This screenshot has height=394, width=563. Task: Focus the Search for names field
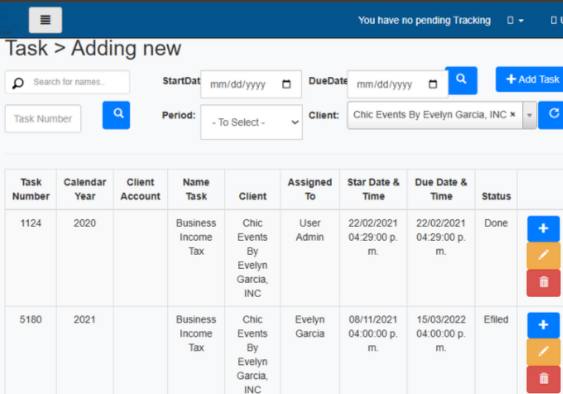[67, 82]
